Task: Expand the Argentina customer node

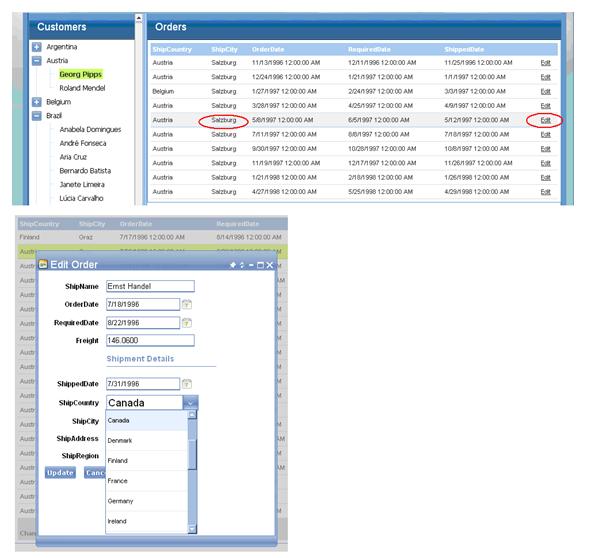Action: [37, 47]
